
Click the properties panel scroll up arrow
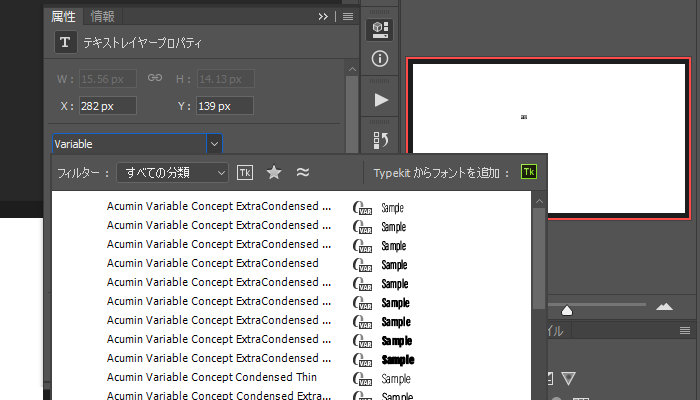click(x=352, y=69)
